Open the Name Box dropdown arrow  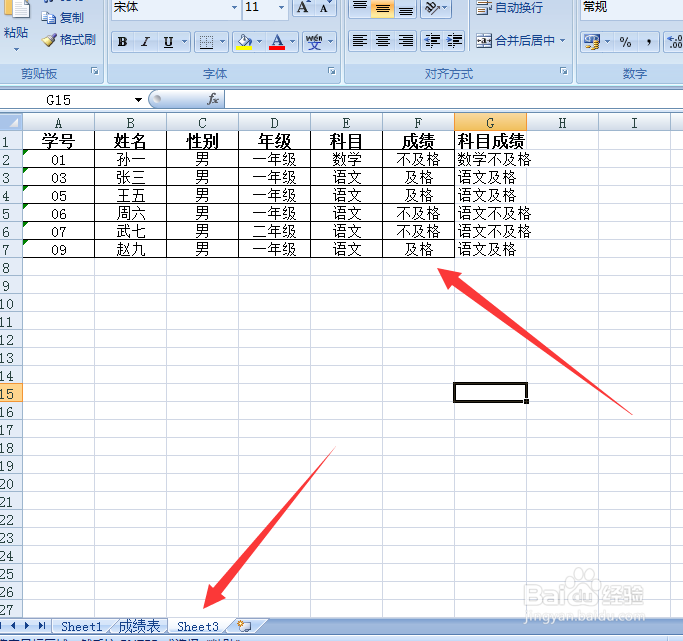point(139,100)
